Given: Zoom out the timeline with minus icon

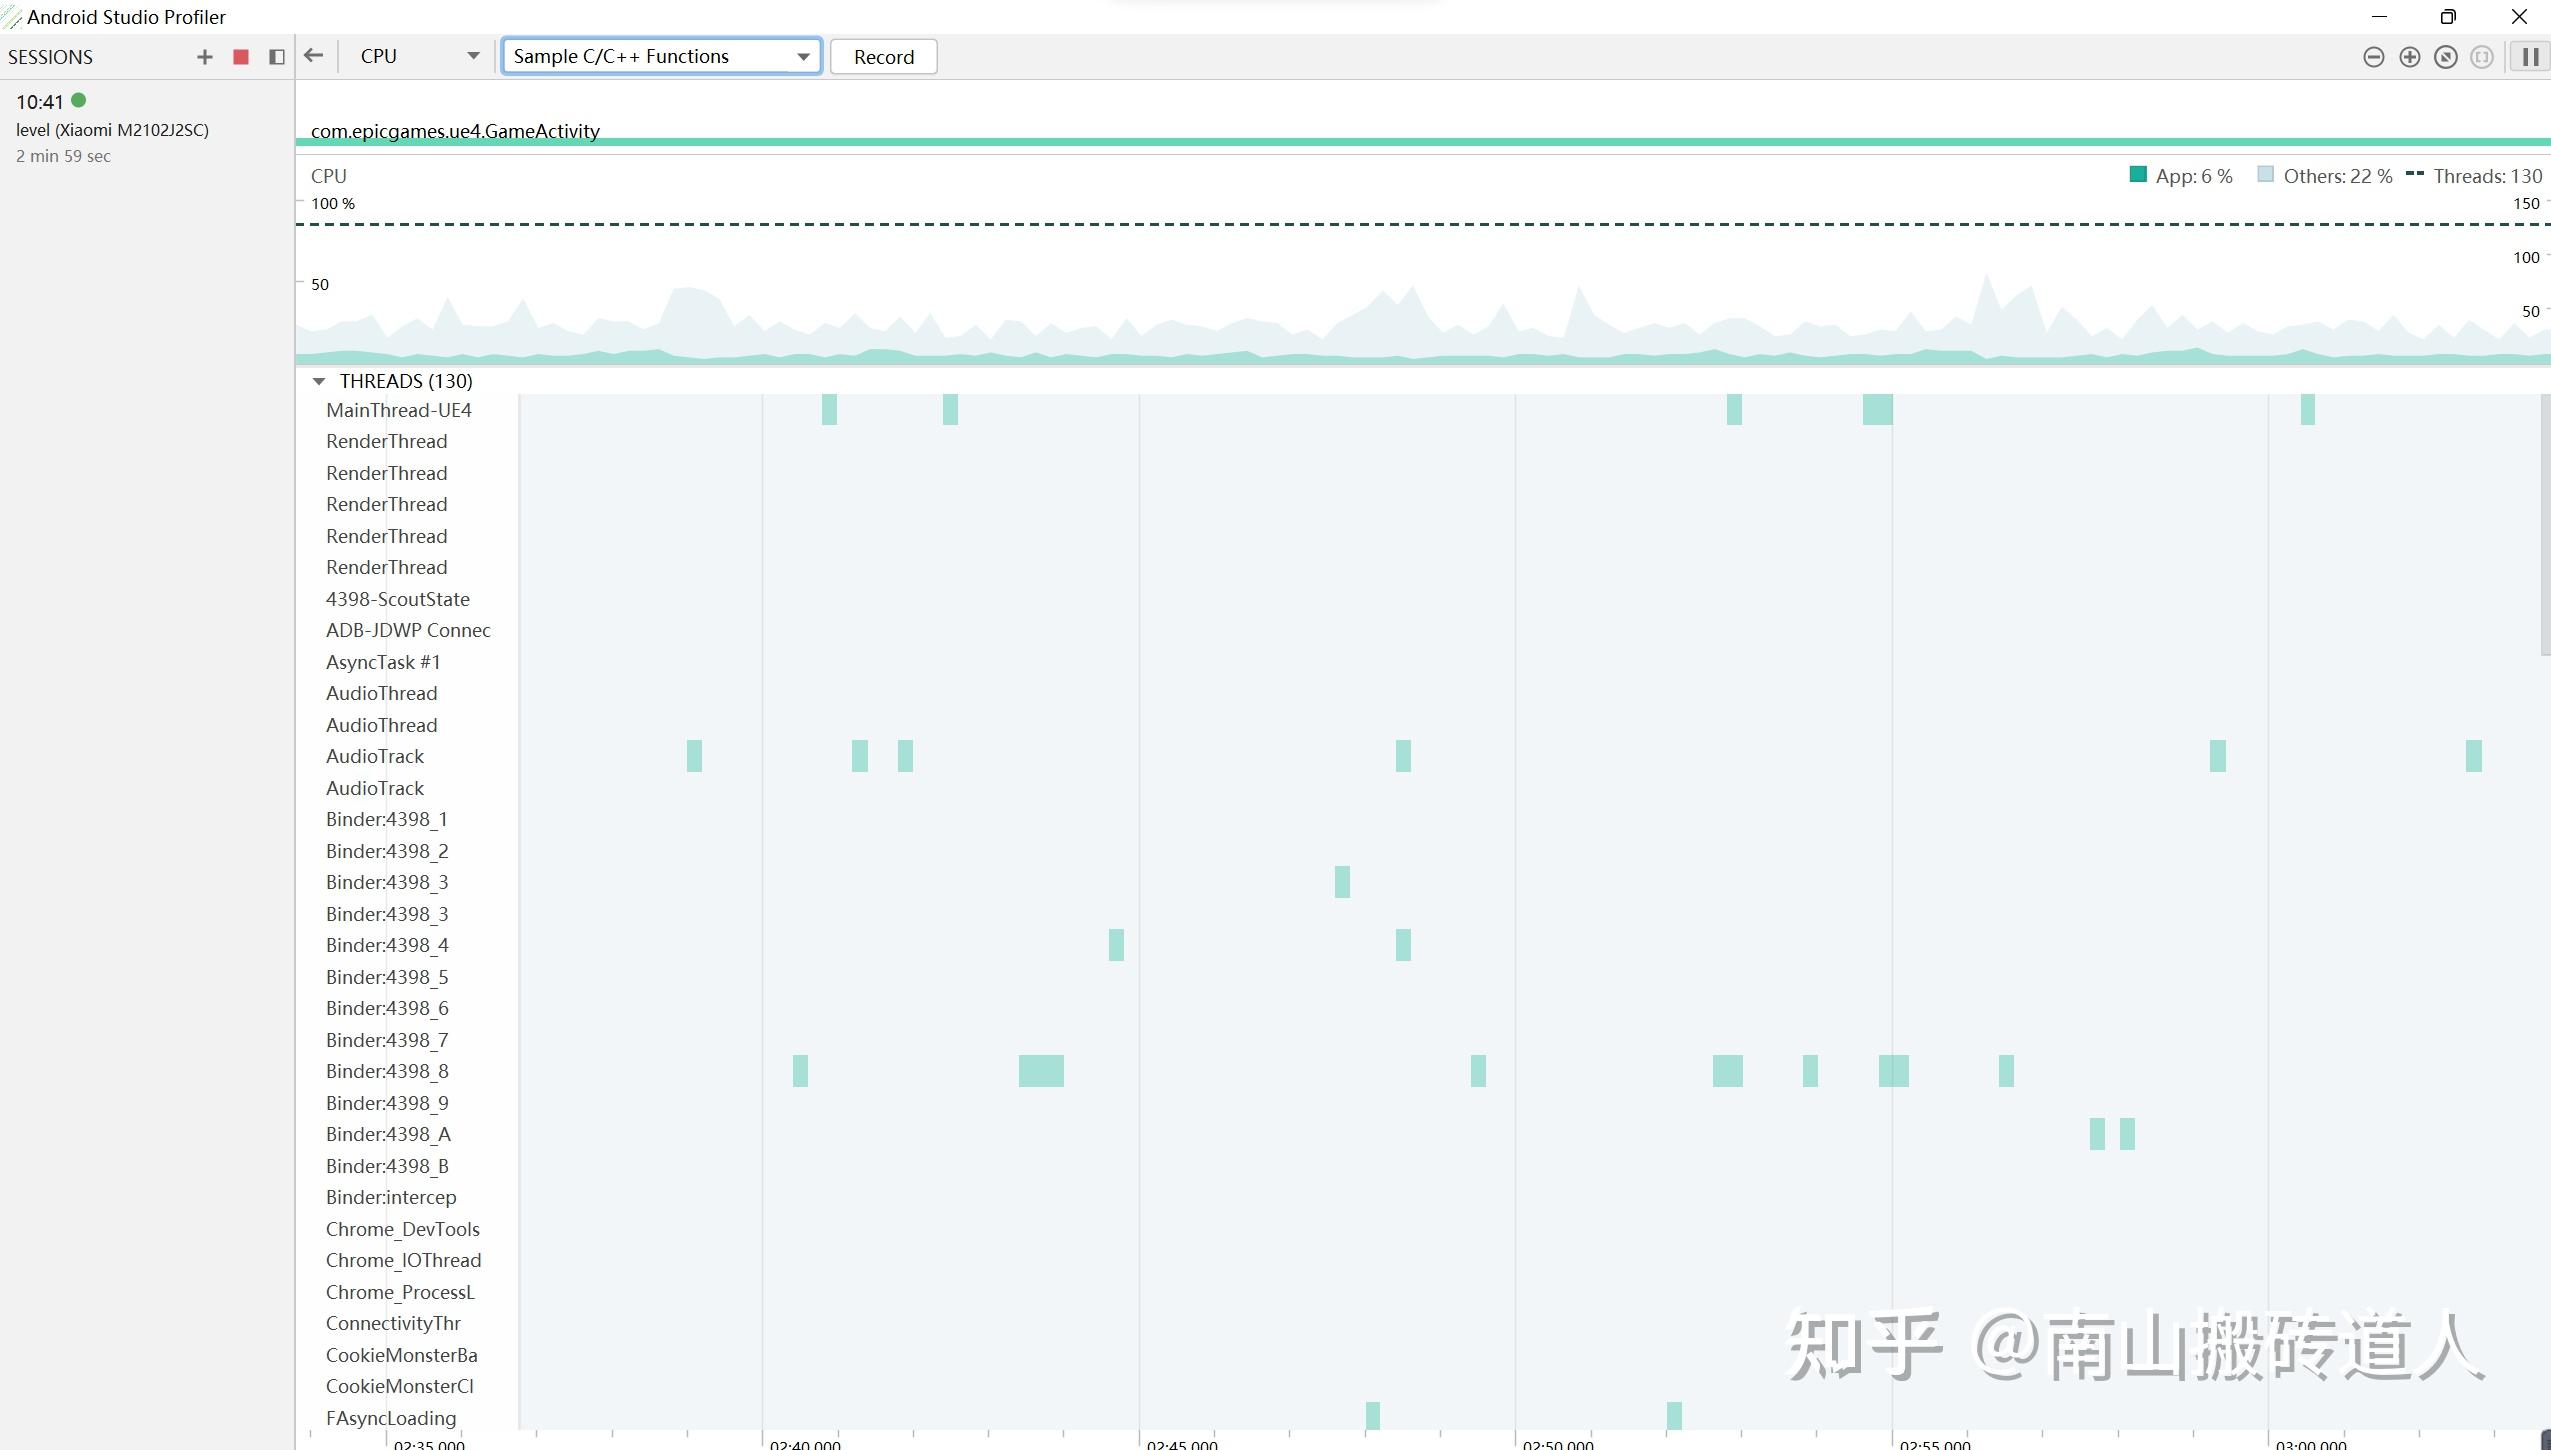Looking at the screenshot, I should tap(2375, 57).
